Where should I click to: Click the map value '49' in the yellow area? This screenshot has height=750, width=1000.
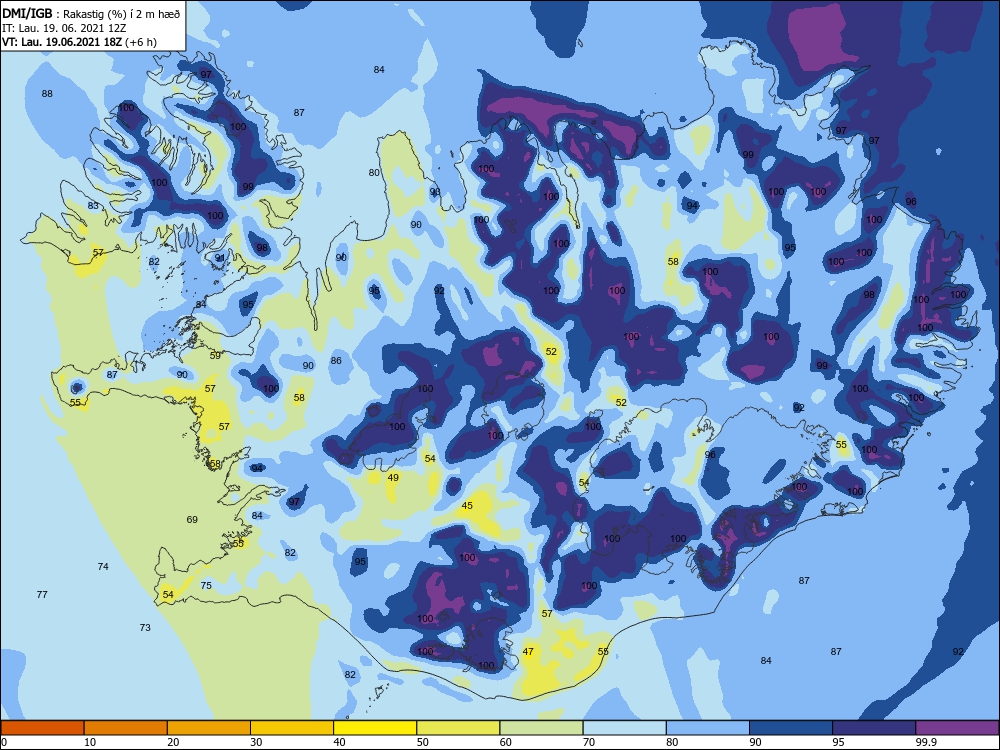(393, 478)
